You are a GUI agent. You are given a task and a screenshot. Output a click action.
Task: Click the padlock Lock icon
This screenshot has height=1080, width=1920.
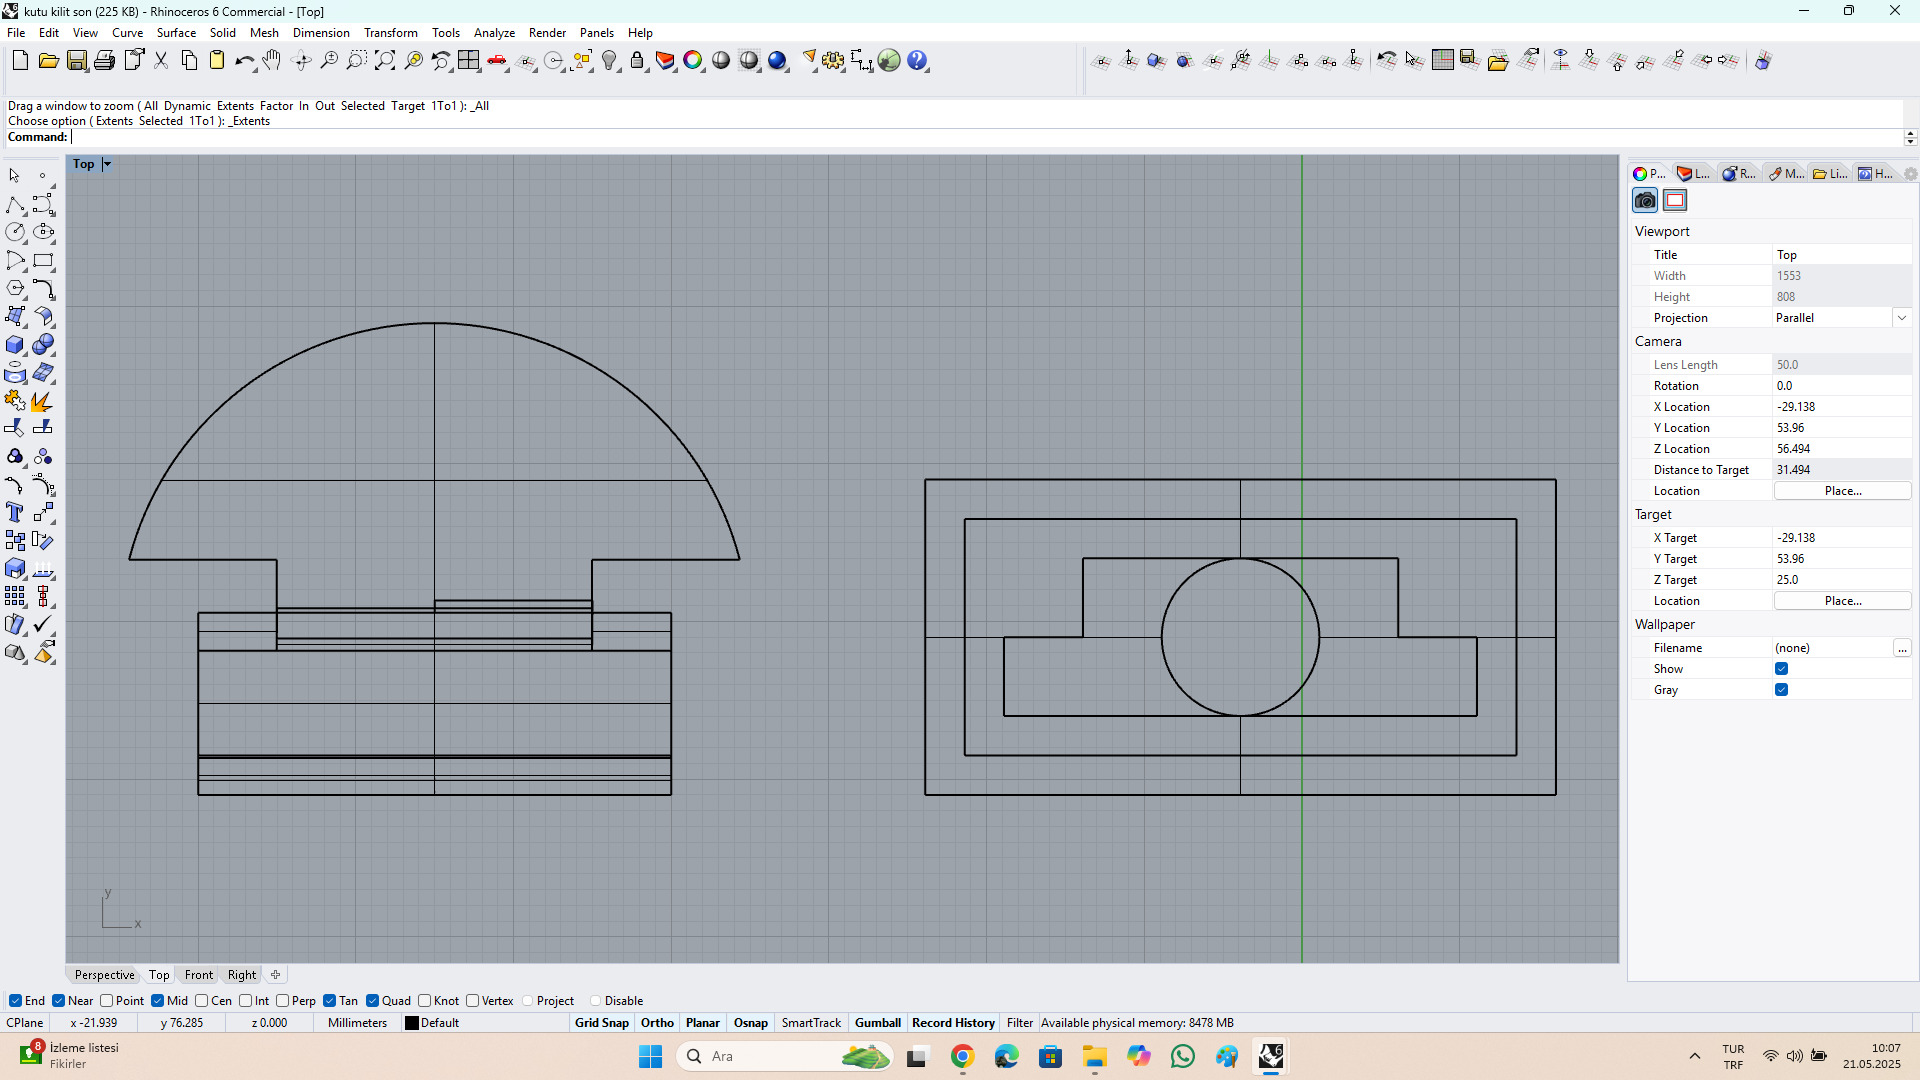click(637, 61)
